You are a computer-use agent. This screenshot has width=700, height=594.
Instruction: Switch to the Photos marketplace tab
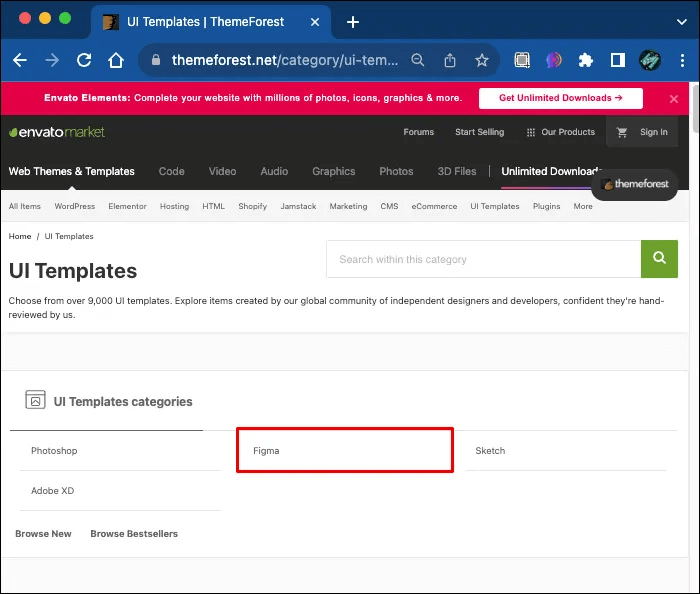pos(396,171)
